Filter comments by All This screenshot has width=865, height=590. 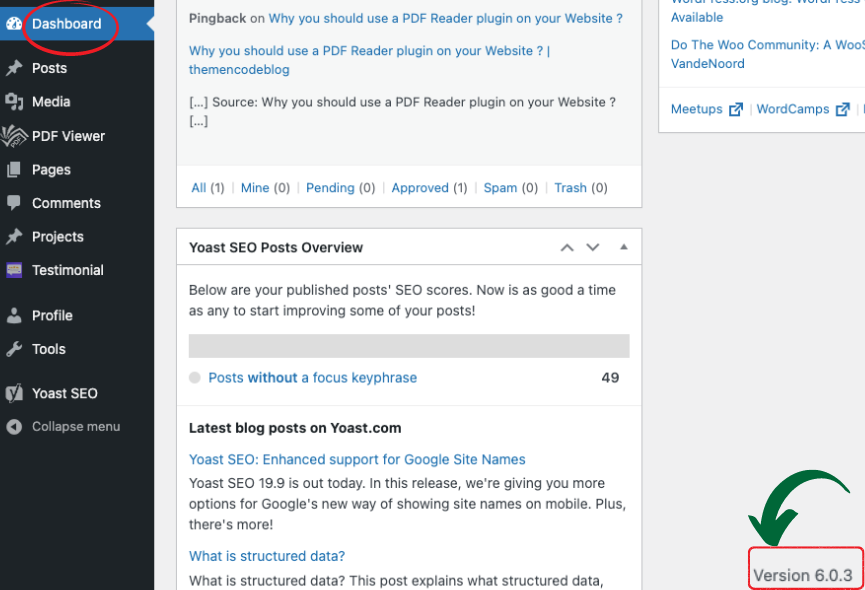pos(199,188)
